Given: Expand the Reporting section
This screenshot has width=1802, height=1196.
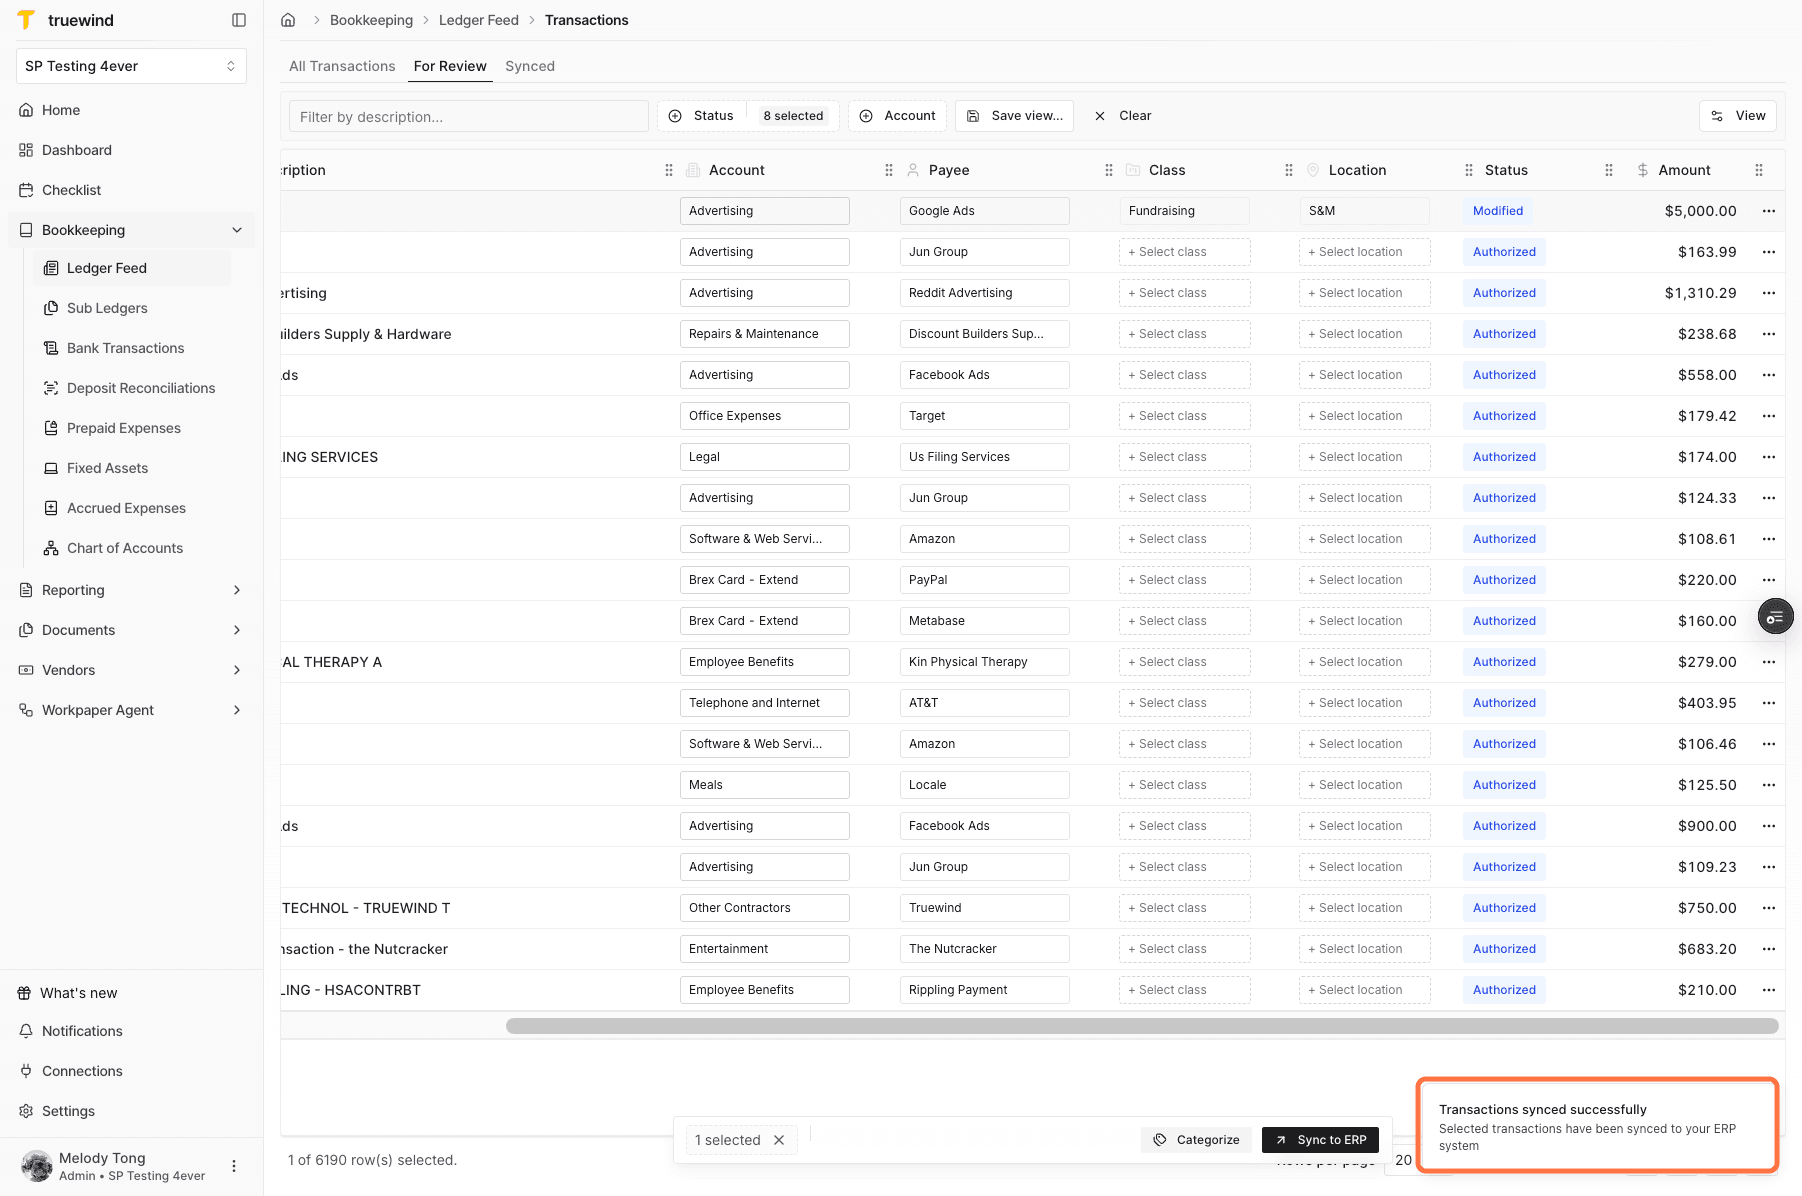Looking at the screenshot, I should pos(237,590).
